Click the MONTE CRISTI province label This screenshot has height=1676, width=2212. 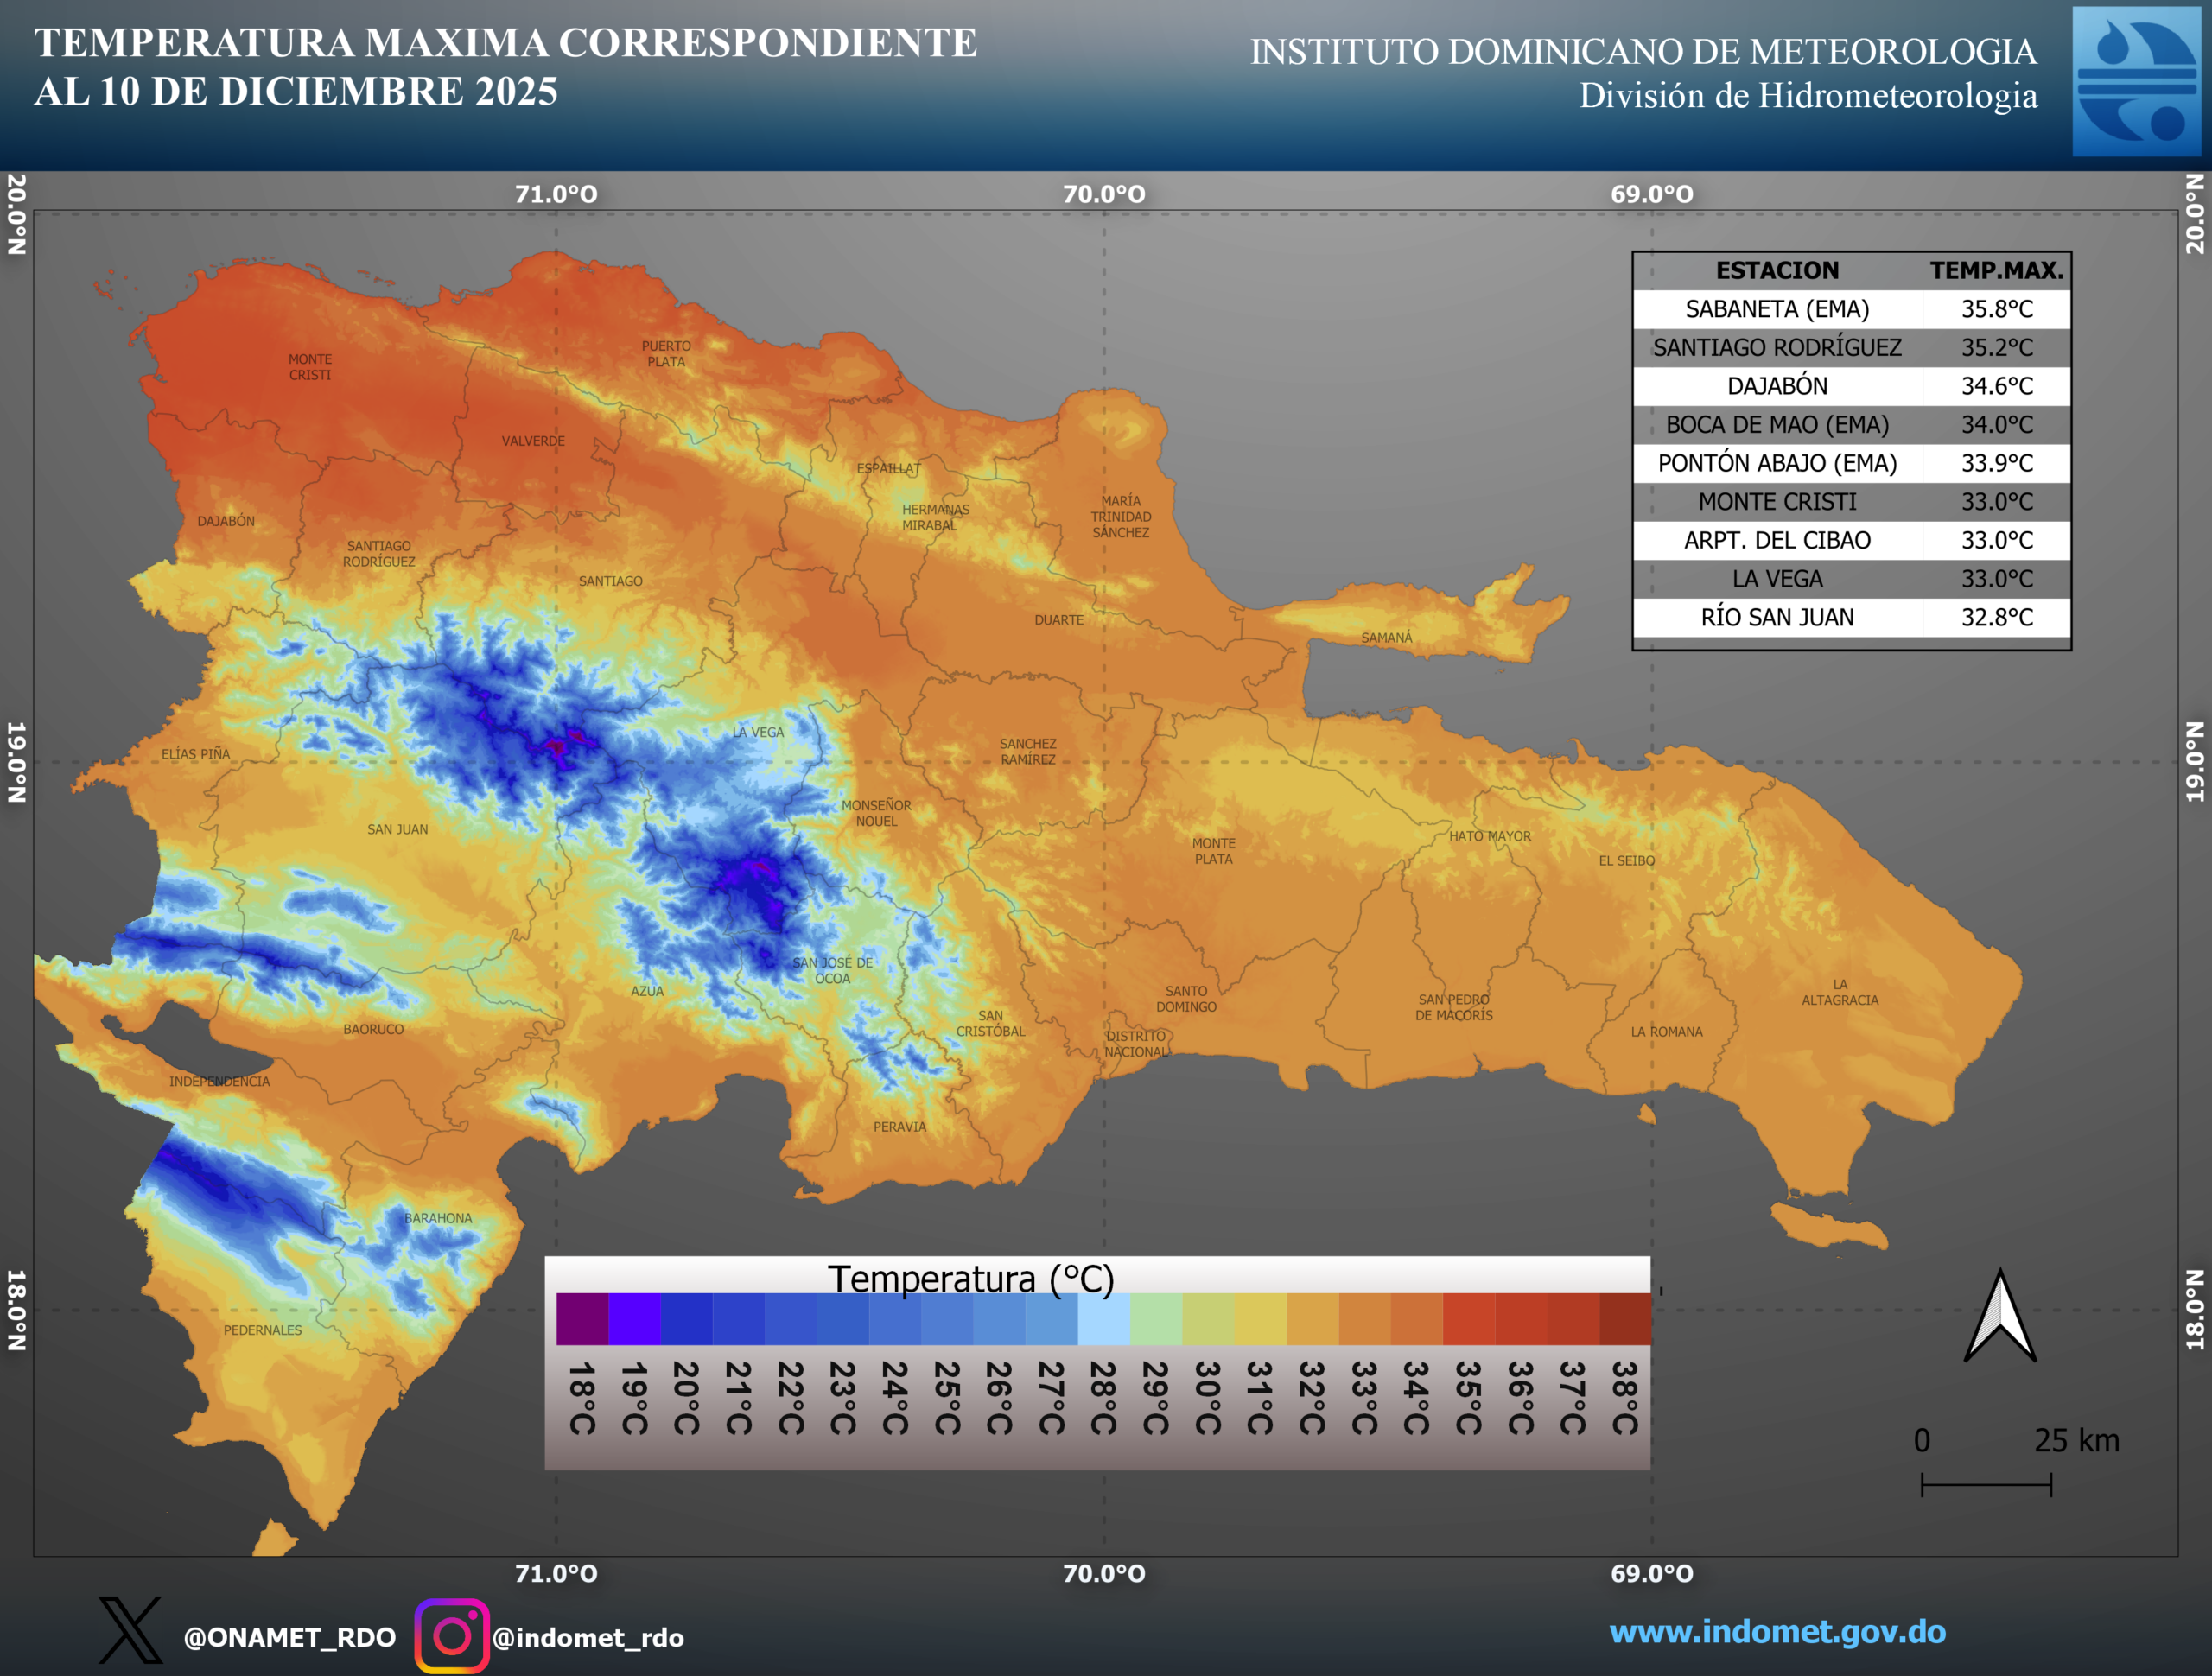pos(310,367)
